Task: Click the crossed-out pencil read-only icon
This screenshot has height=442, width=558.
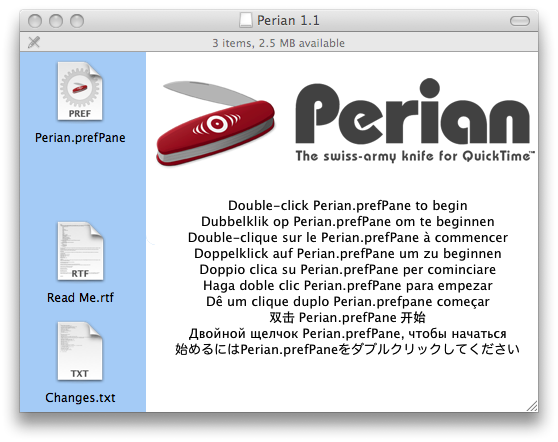Action: tap(34, 42)
